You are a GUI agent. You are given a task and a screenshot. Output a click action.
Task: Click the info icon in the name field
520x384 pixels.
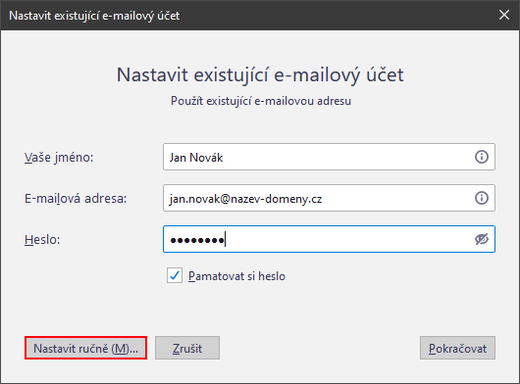point(481,157)
